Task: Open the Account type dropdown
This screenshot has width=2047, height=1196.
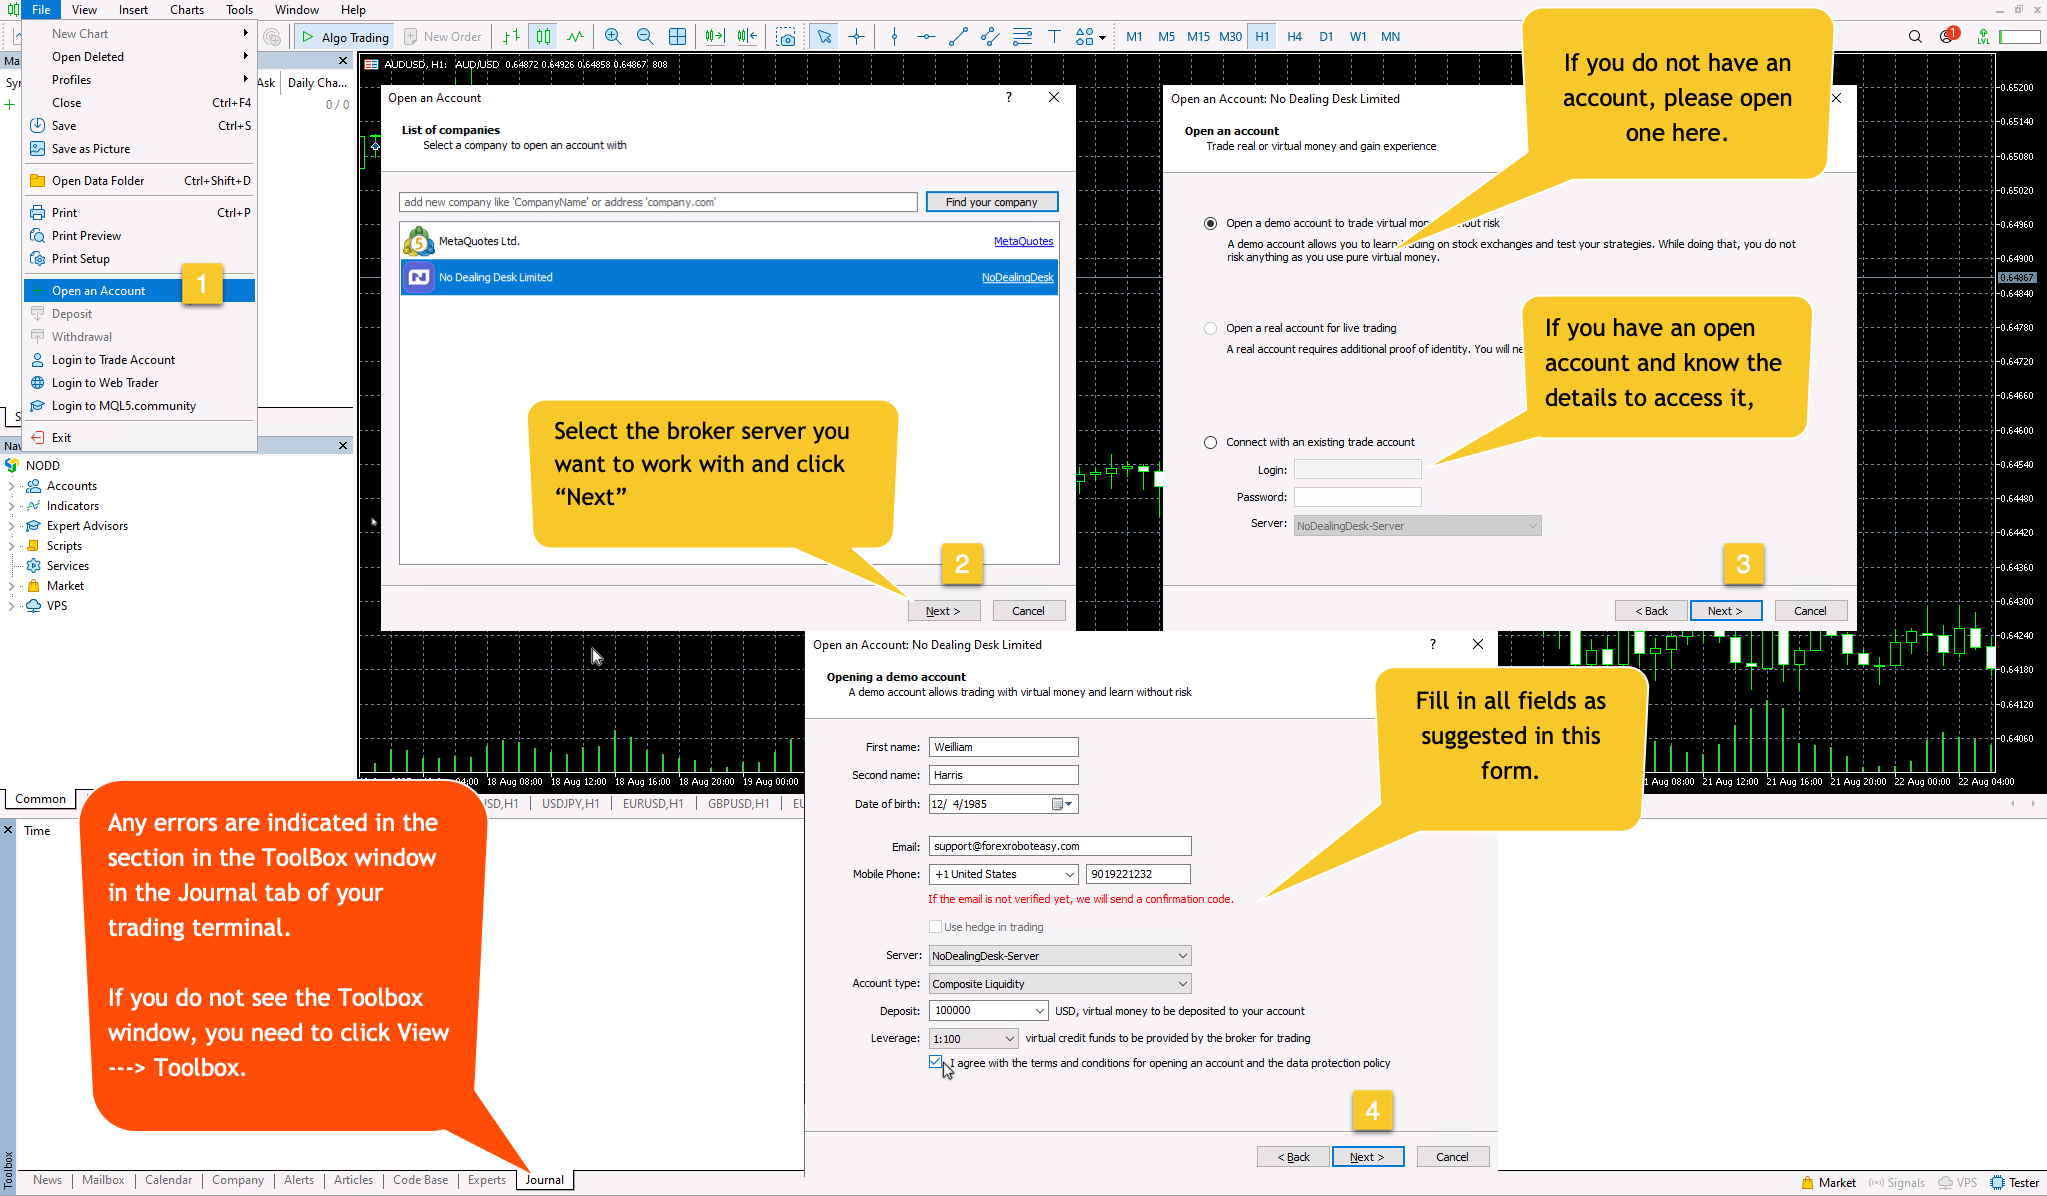Action: 1060,984
